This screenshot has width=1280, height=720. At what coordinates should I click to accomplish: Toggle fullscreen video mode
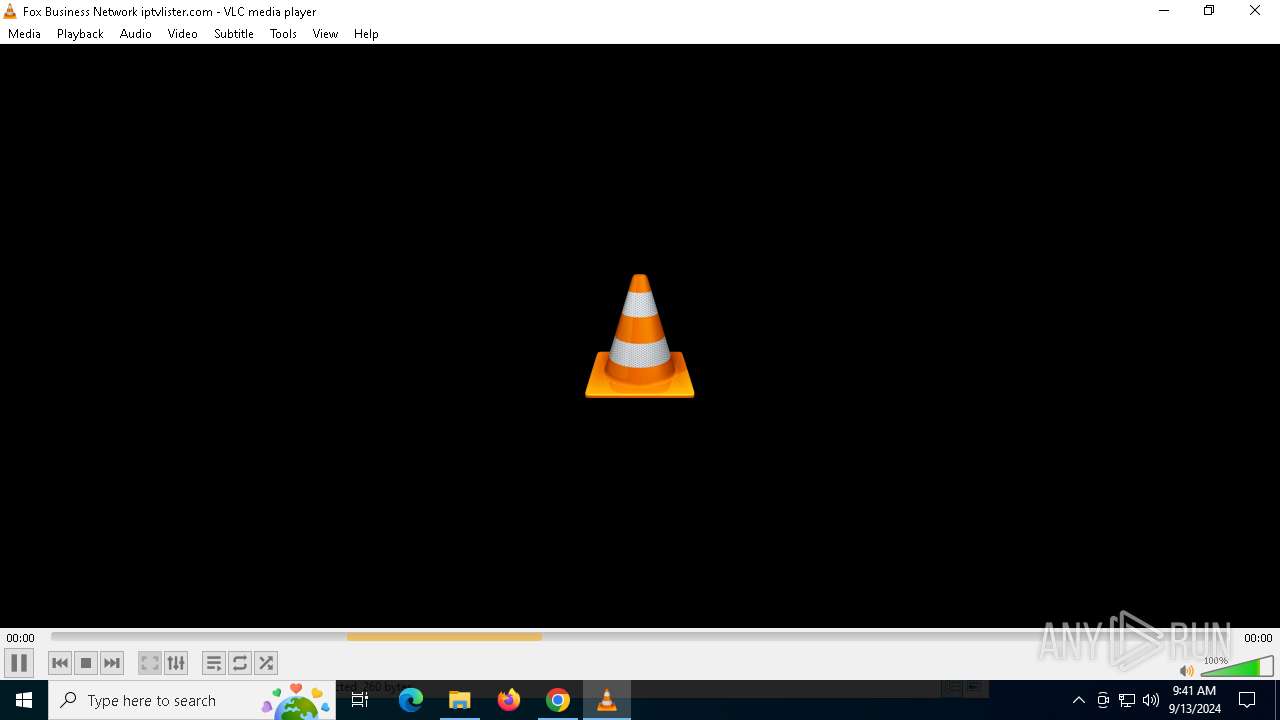point(150,663)
